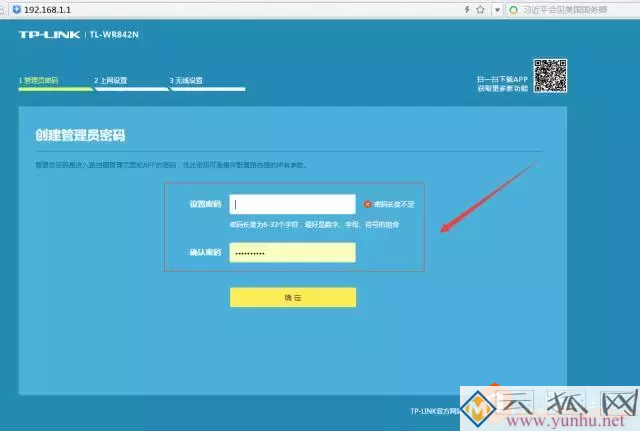This screenshot has width=640, height=431.
Task: Click the browser search box
Action: [x=573, y=10]
